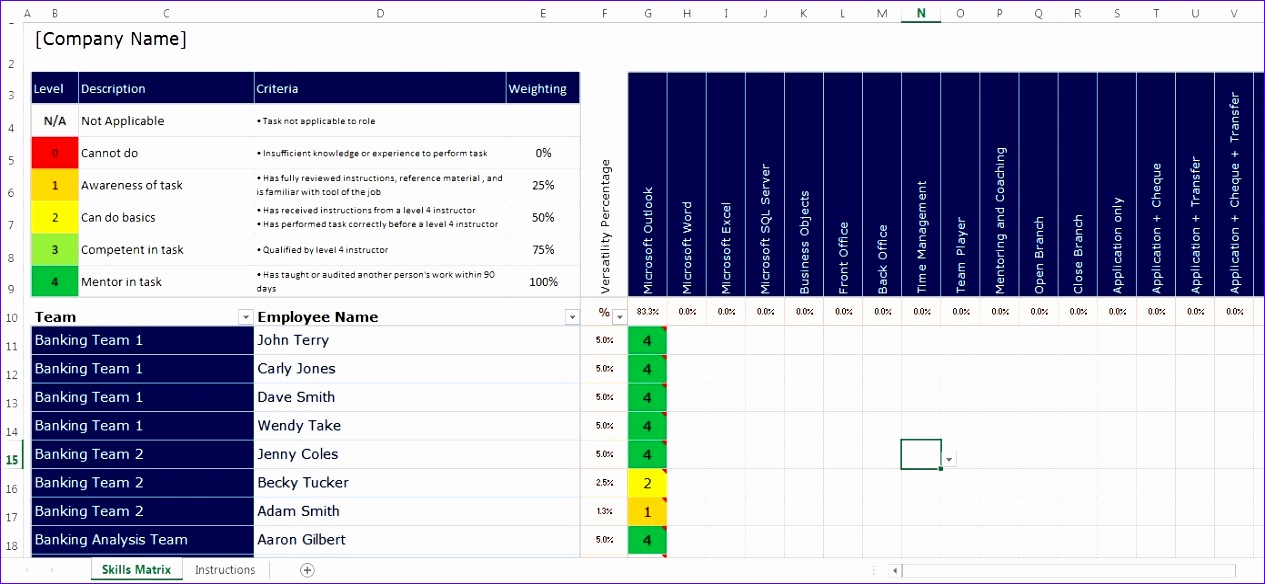The image size is (1265, 584).
Task: Open the Team column filter dropdown
Action: click(245, 316)
